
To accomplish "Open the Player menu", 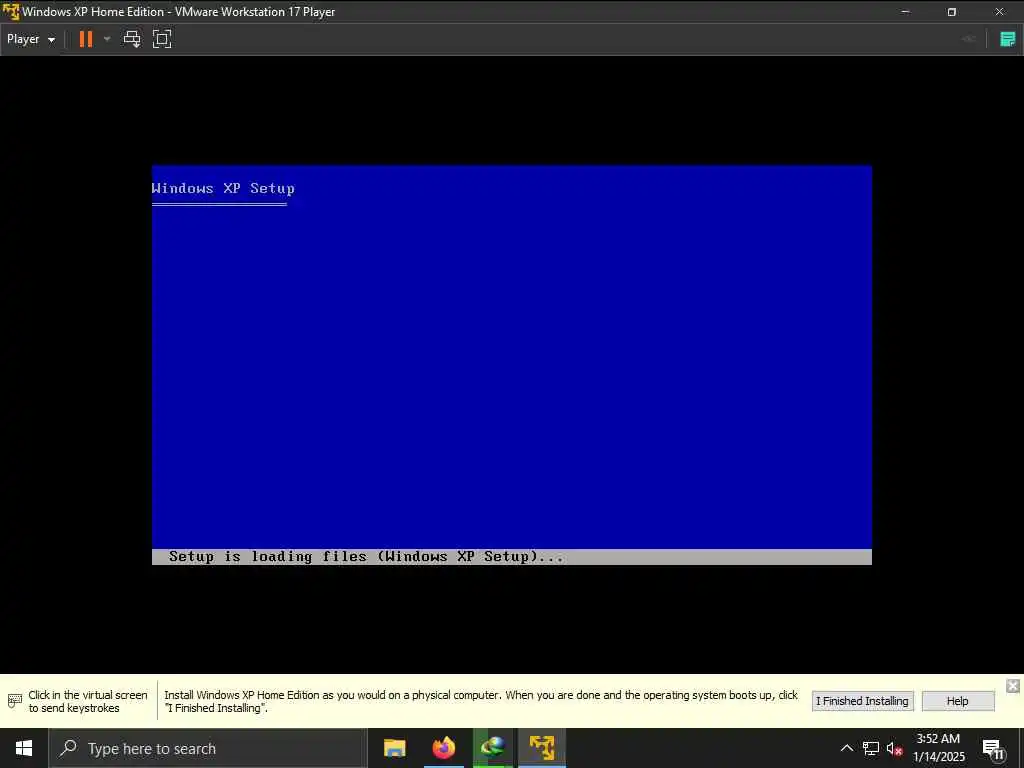I will tap(31, 39).
